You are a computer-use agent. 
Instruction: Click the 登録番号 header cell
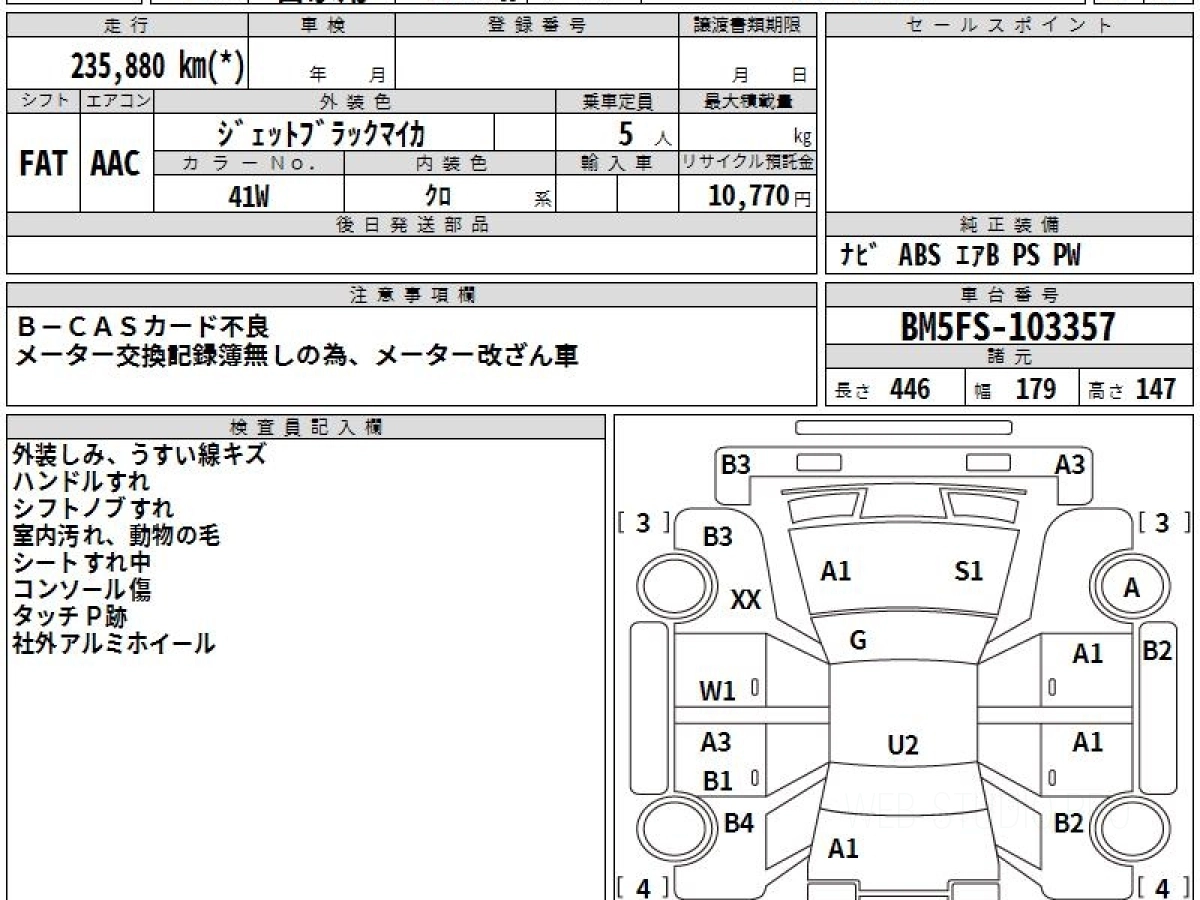point(537,26)
